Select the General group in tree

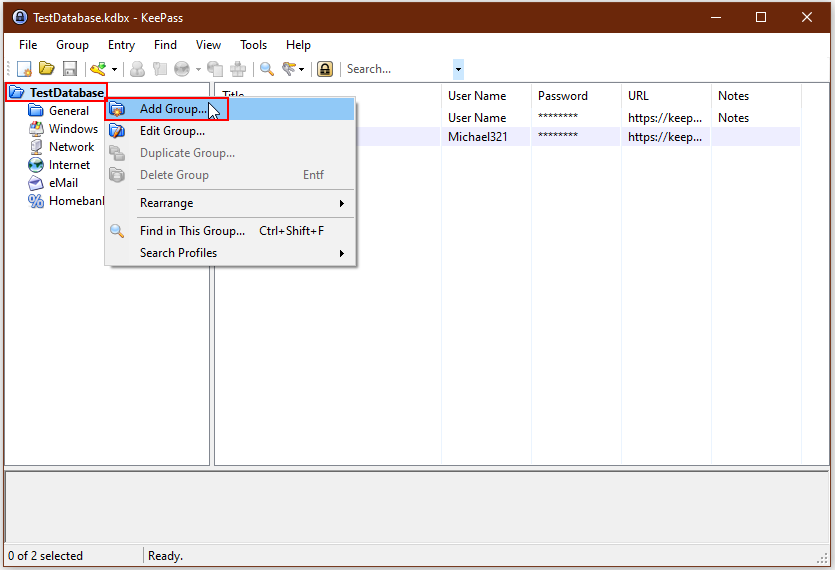69,111
